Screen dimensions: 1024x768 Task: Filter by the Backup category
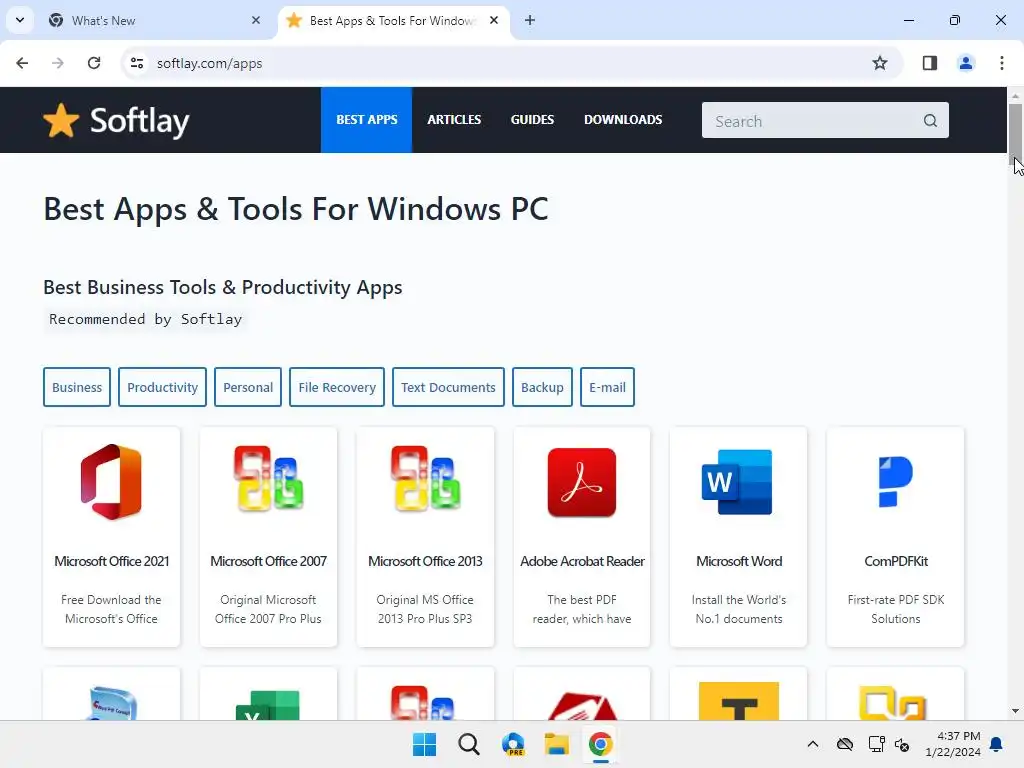(542, 387)
